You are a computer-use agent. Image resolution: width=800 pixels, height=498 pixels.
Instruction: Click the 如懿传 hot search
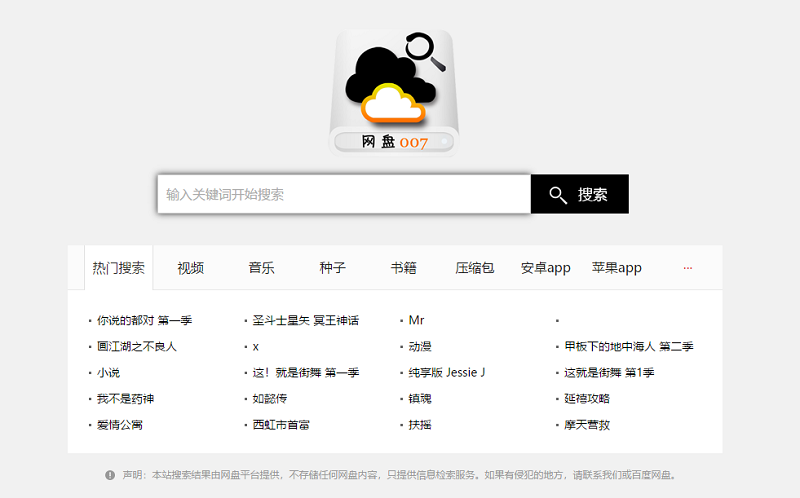pyautogui.click(x=270, y=399)
